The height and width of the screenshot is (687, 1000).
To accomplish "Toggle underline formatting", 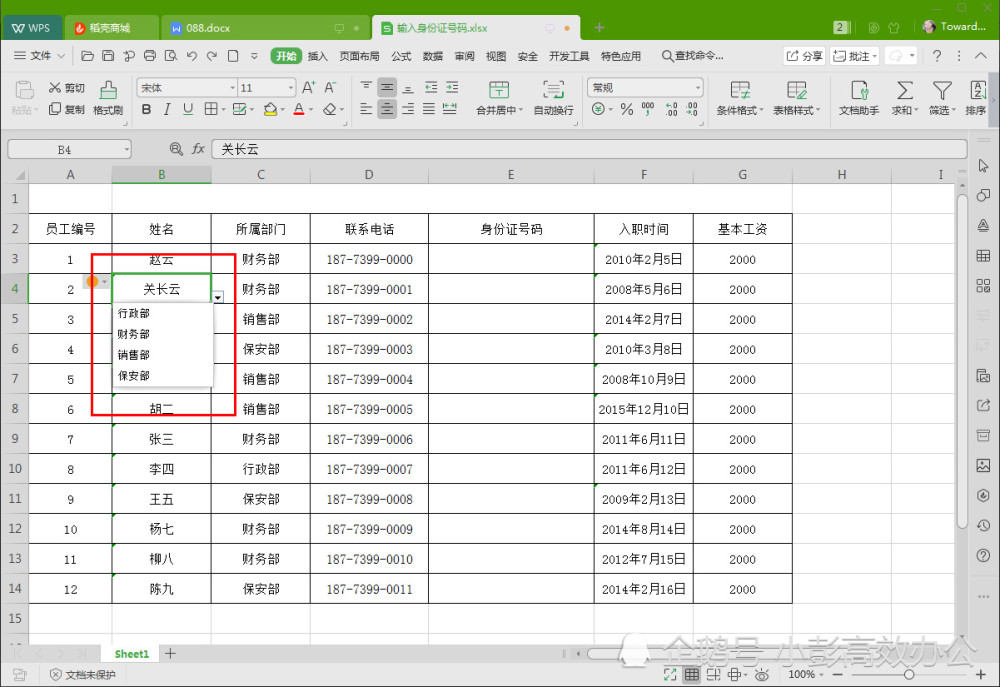I will 188,110.
